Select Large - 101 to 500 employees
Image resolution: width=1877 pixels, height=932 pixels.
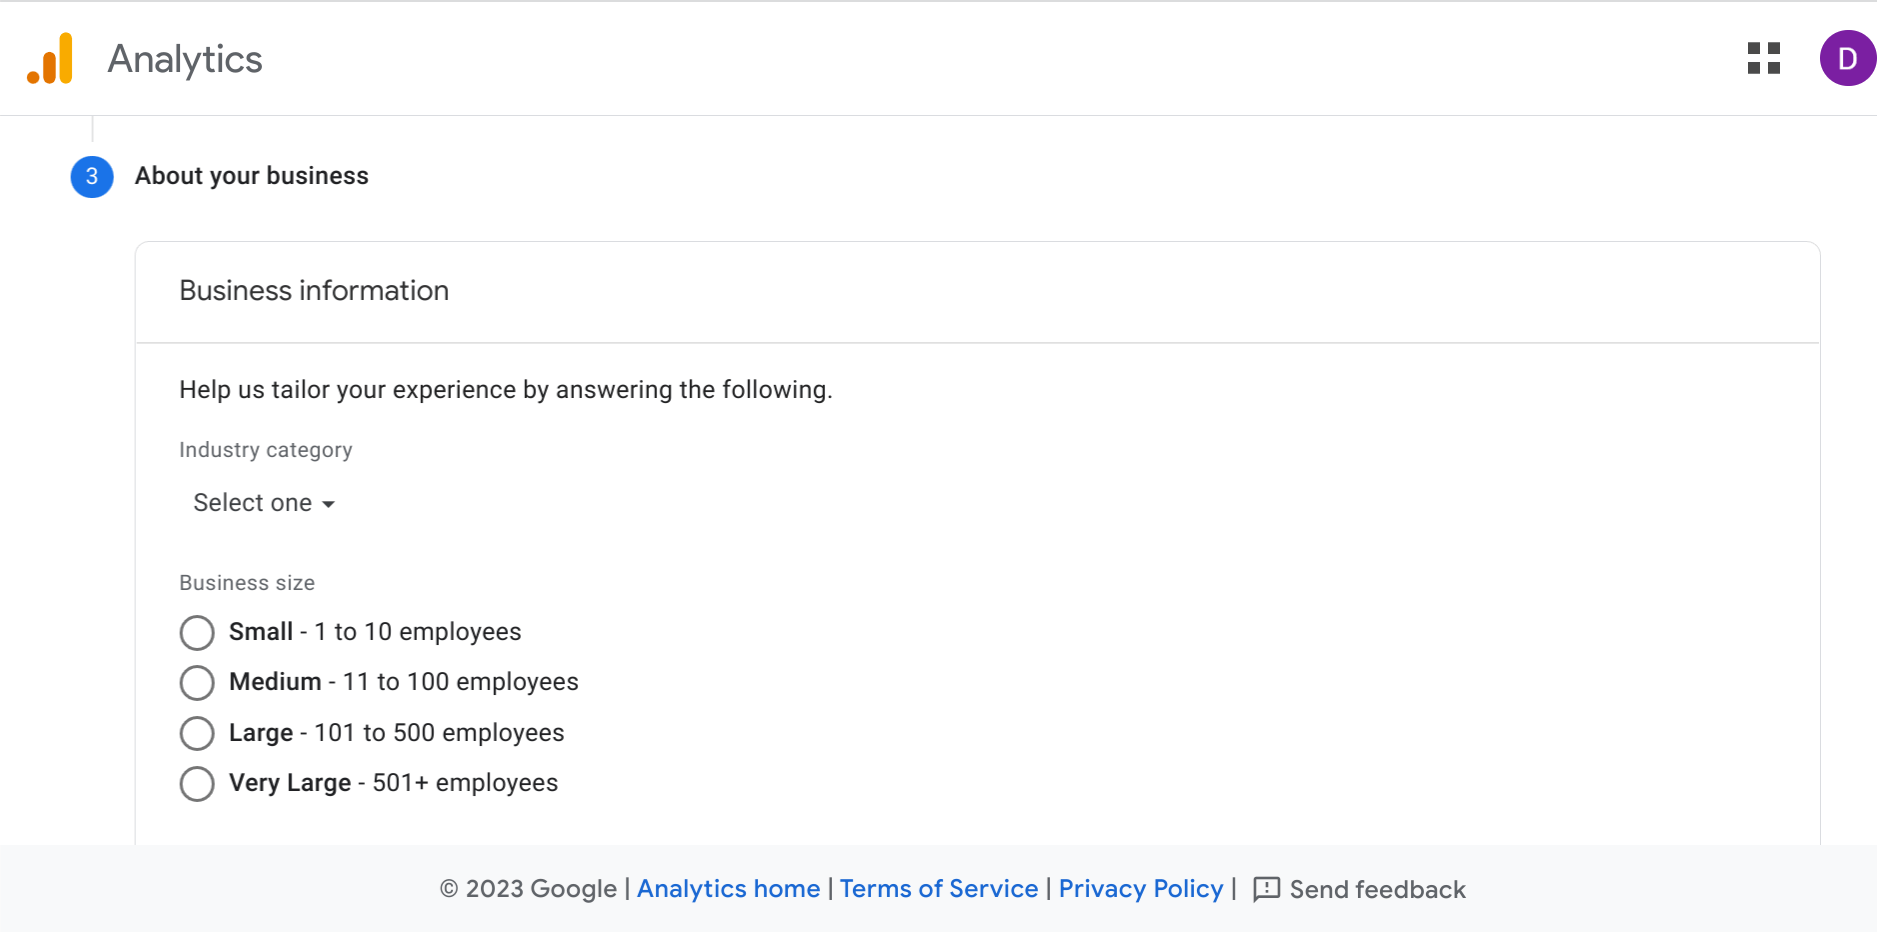click(197, 733)
